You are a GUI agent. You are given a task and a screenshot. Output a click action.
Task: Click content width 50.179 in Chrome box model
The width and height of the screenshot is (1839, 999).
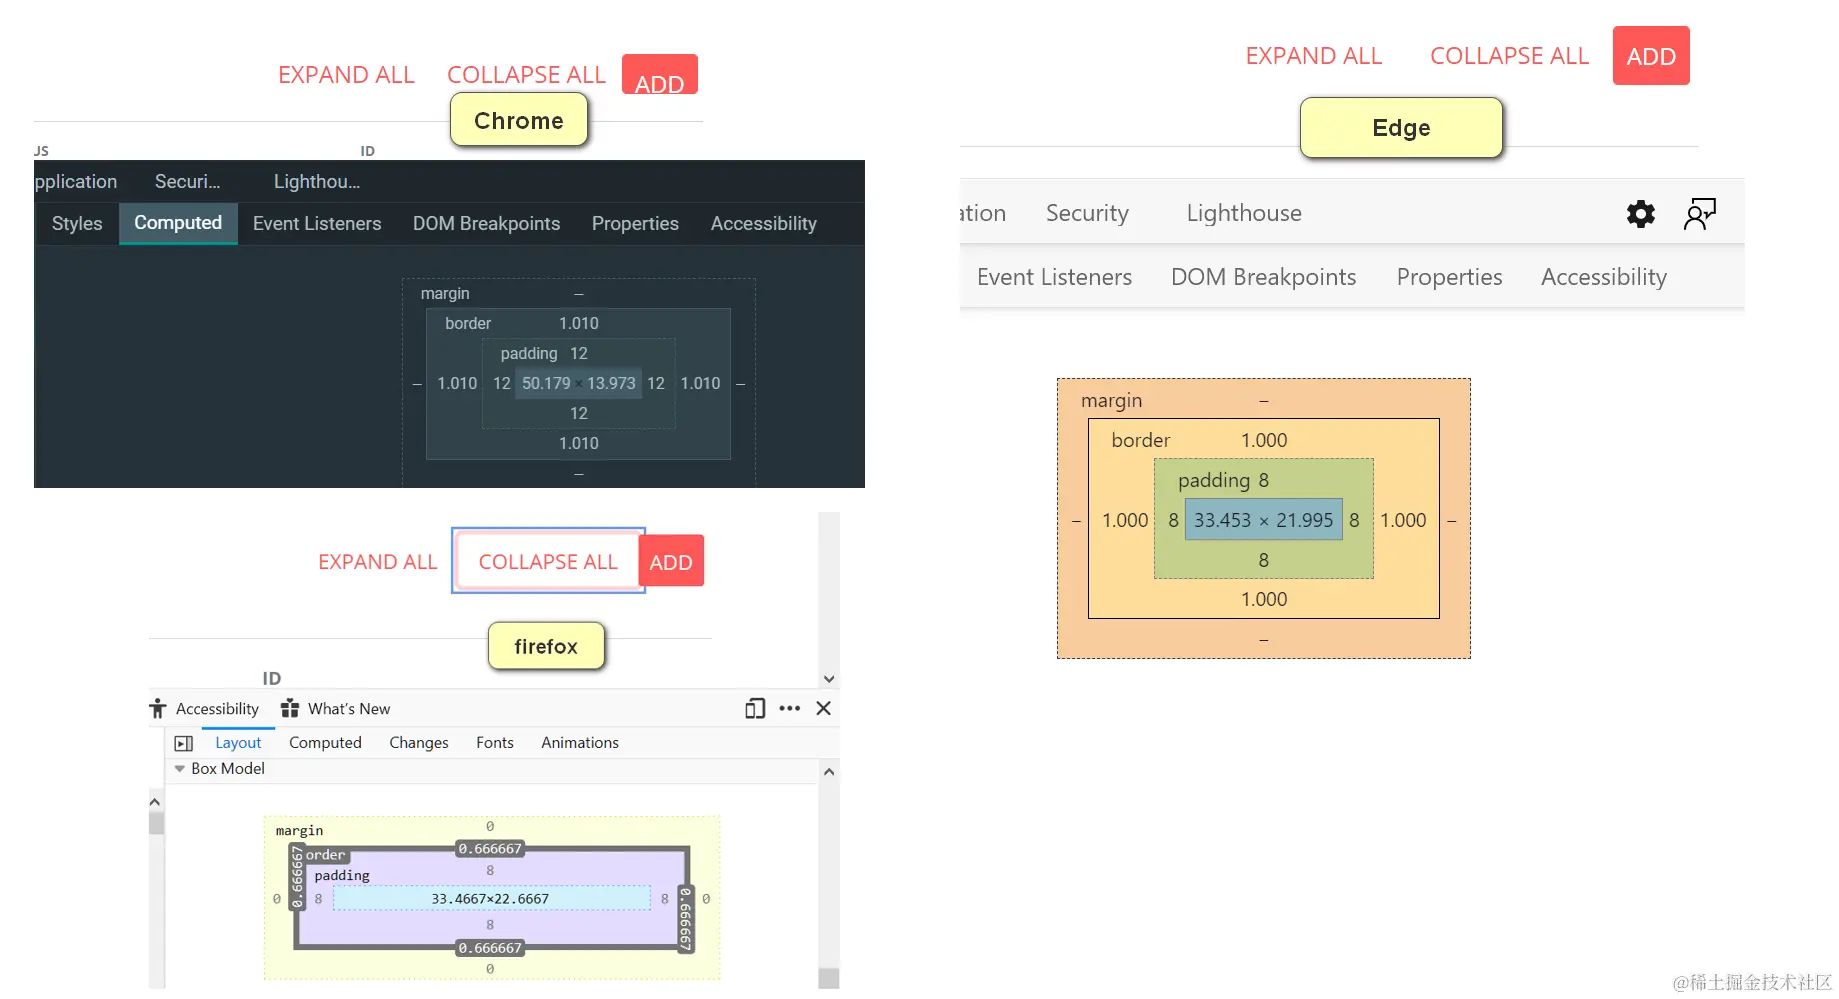(546, 383)
